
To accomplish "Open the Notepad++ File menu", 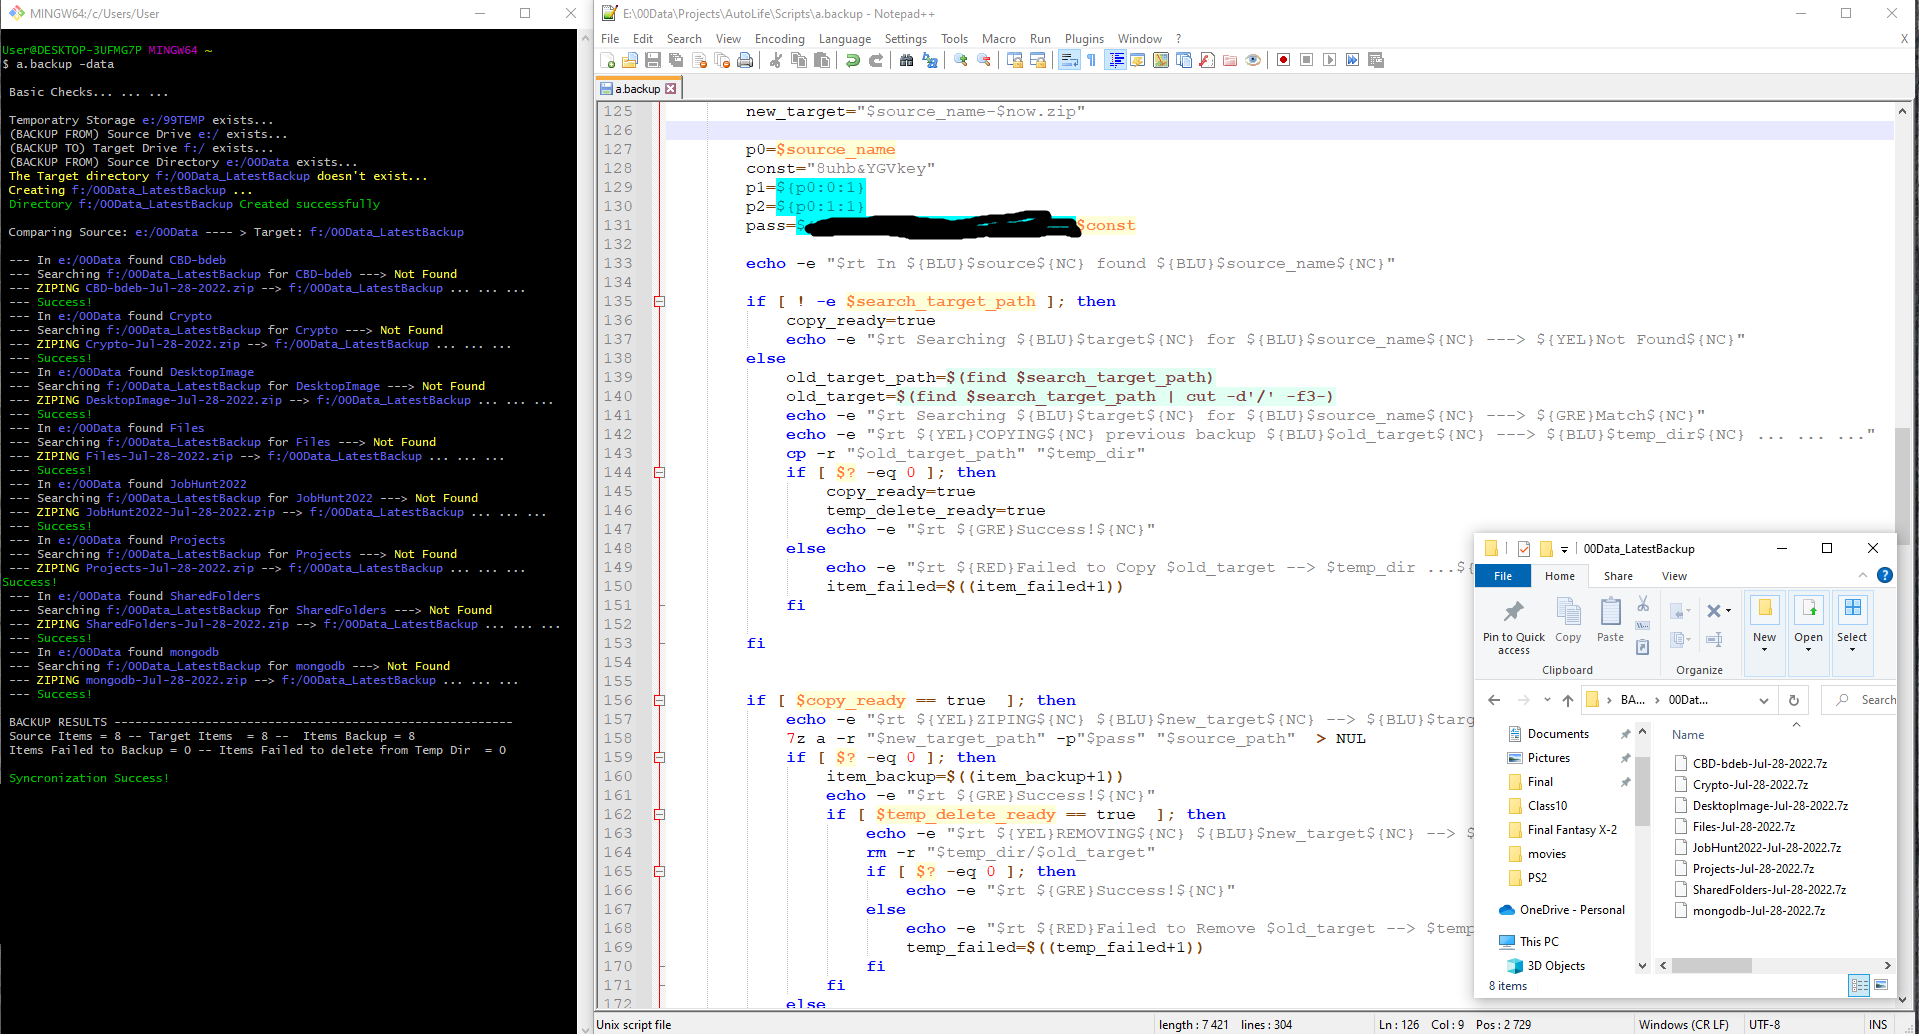I will point(610,39).
